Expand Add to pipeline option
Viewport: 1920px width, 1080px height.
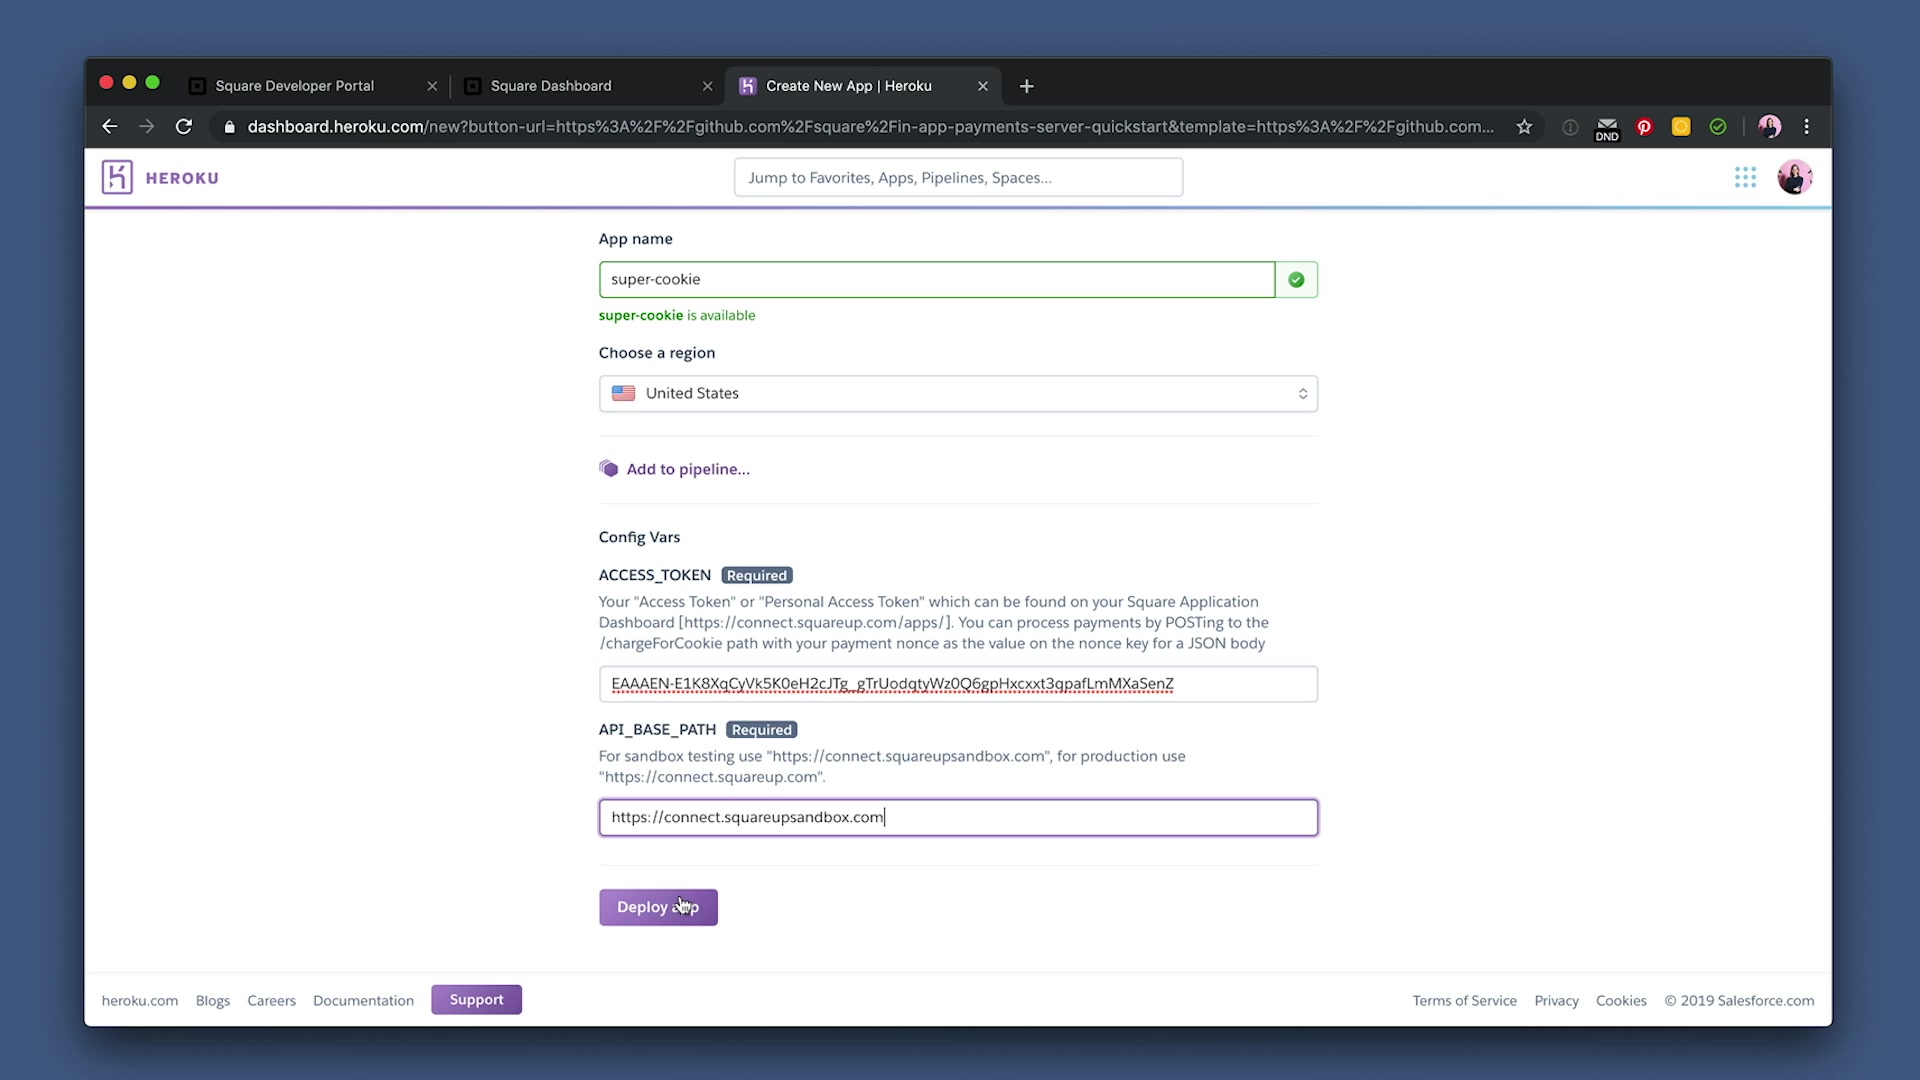[x=687, y=469]
